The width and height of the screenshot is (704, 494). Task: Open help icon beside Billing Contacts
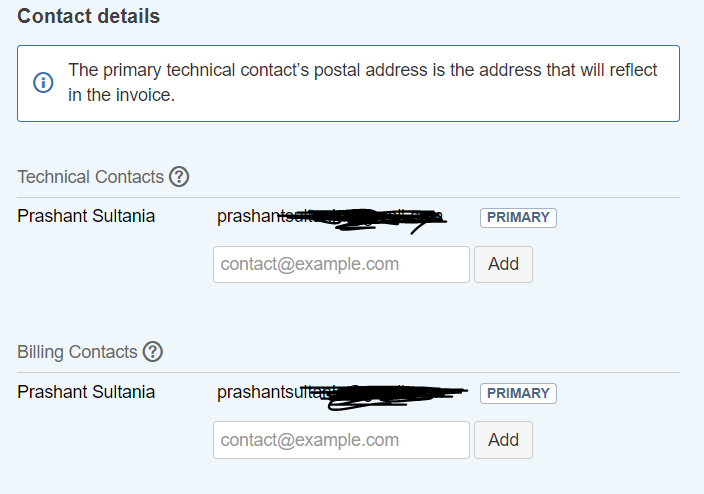(x=153, y=352)
